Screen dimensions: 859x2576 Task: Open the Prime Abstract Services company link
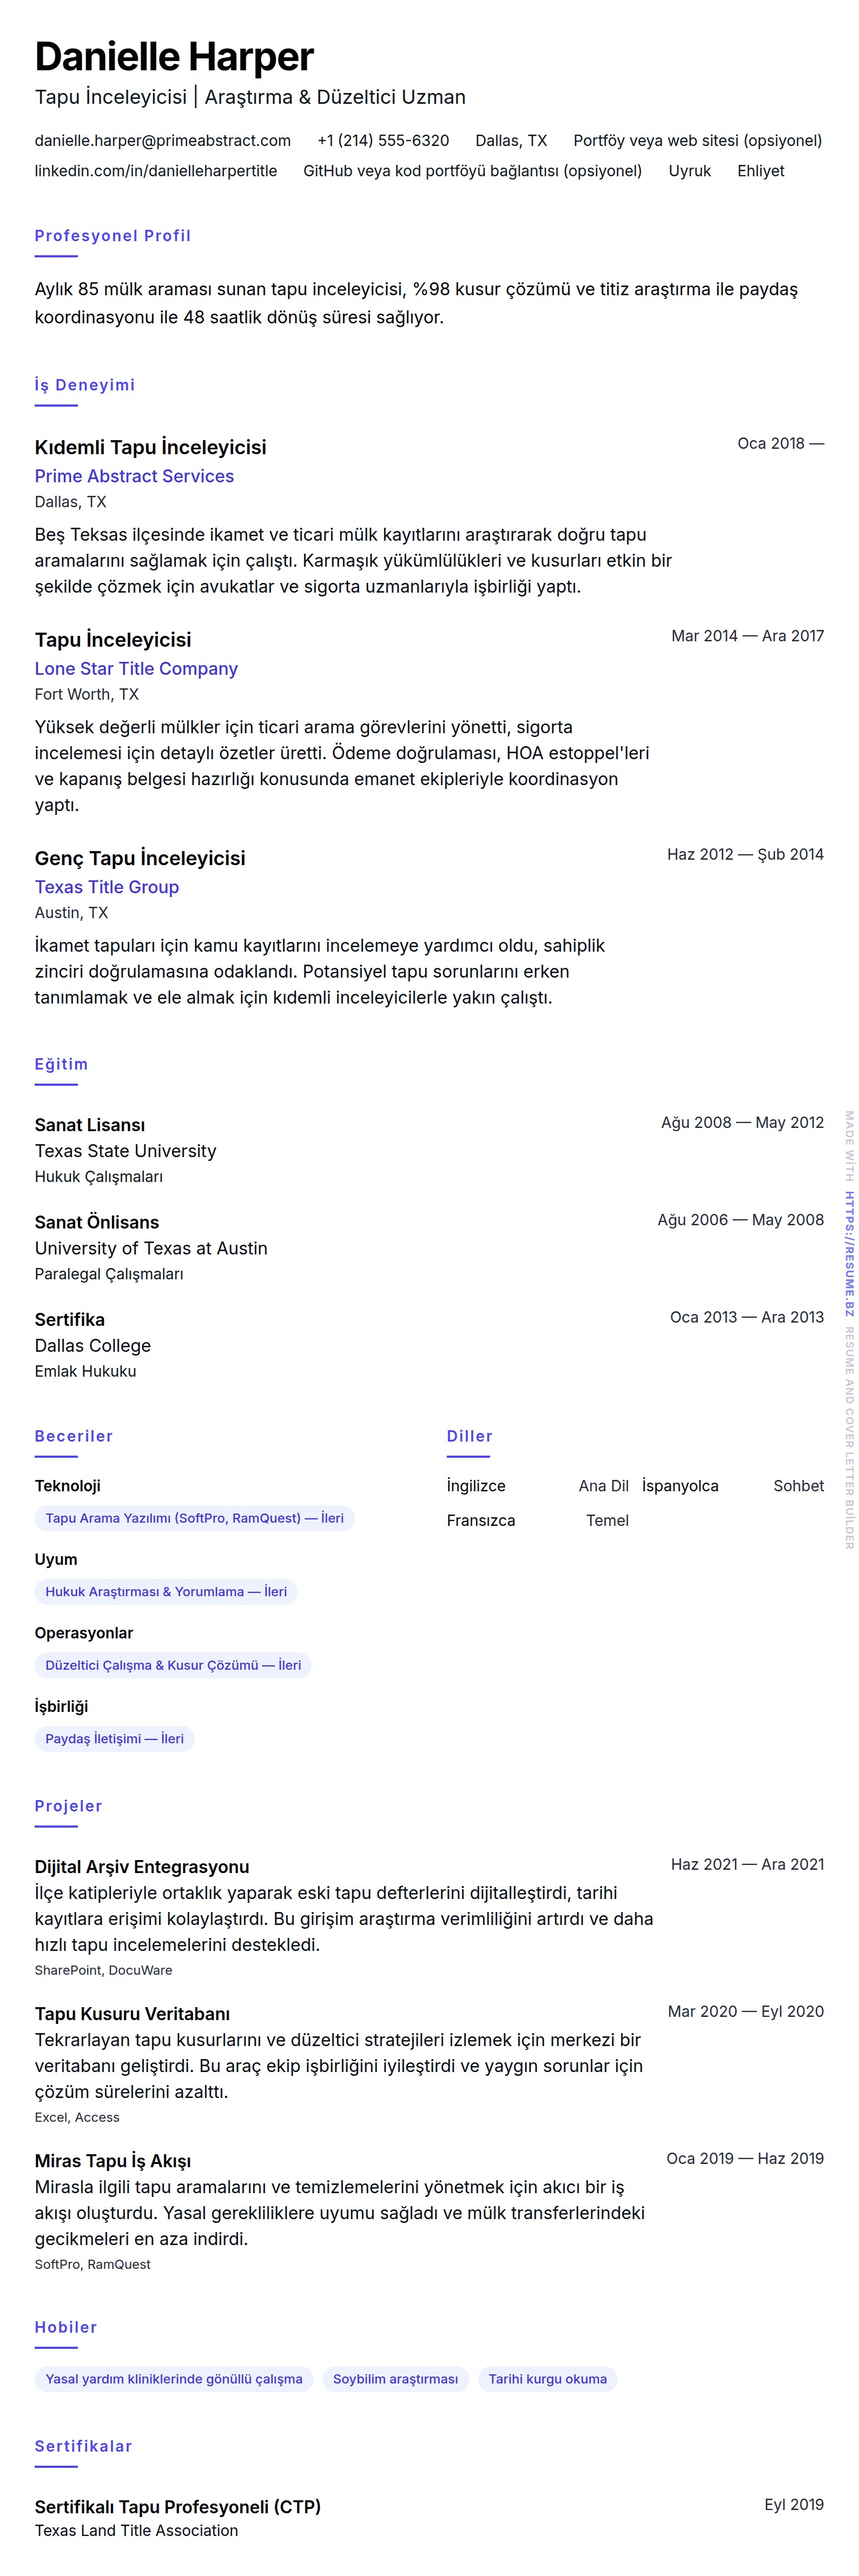tap(134, 476)
